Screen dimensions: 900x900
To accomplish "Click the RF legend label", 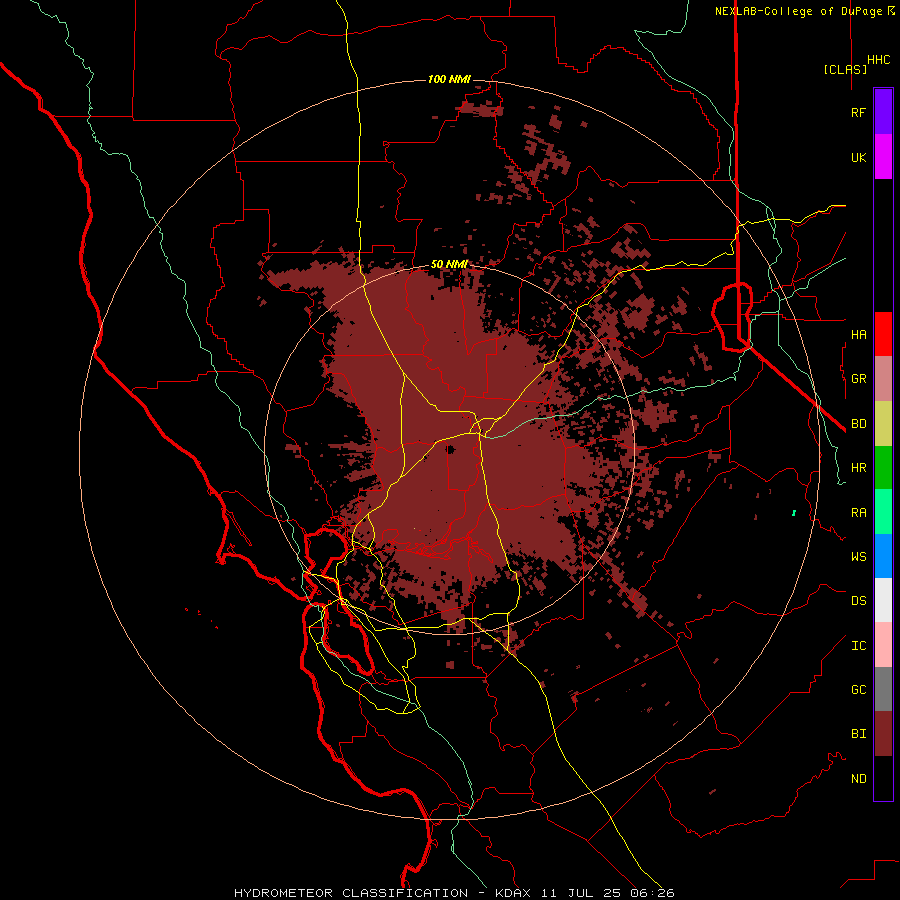I will pyautogui.click(x=858, y=112).
